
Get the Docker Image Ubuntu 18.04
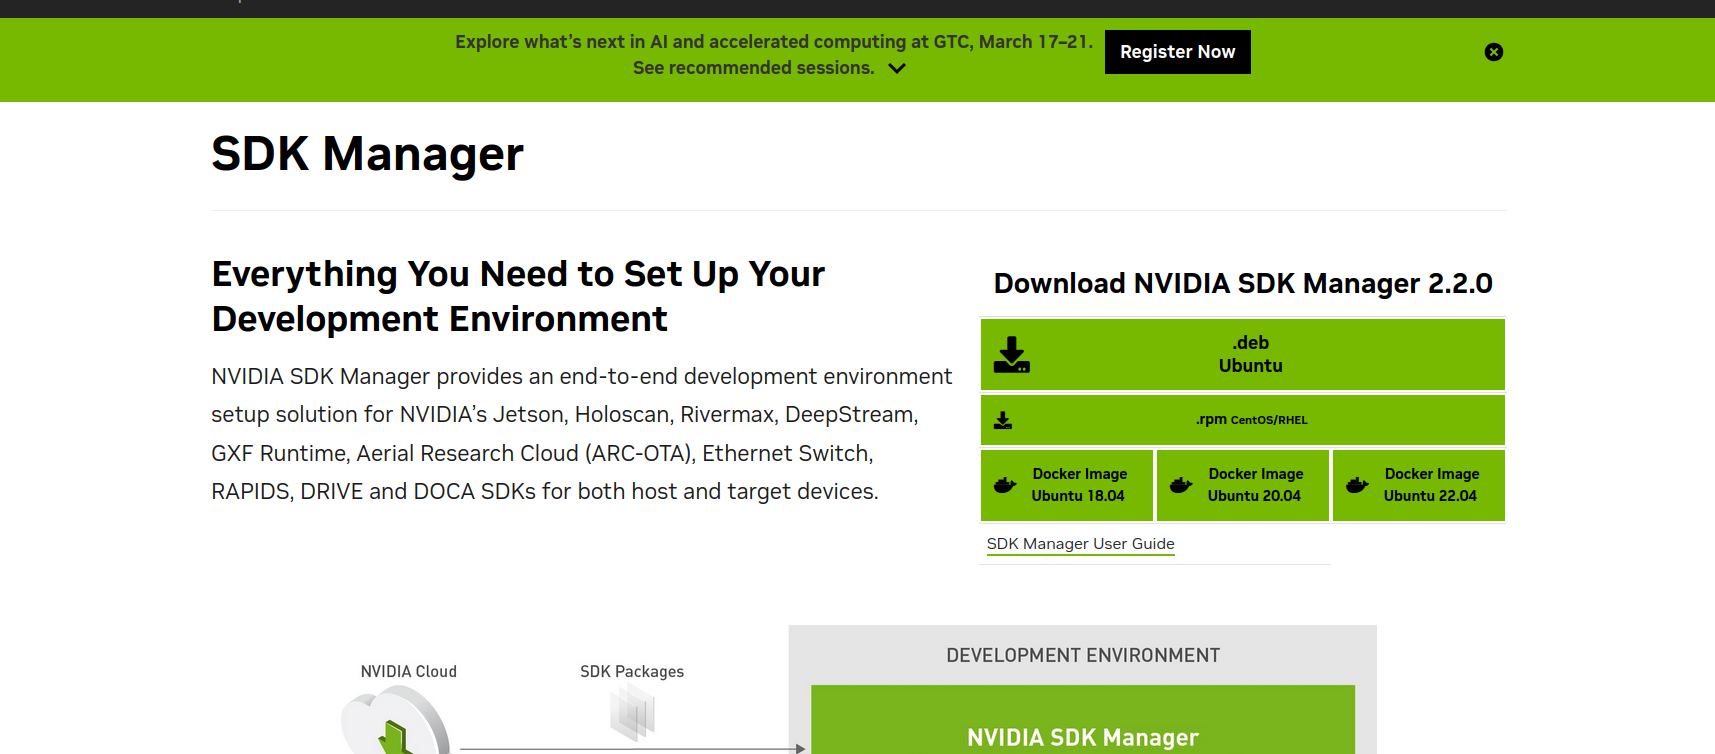click(x=1067, y=485)
